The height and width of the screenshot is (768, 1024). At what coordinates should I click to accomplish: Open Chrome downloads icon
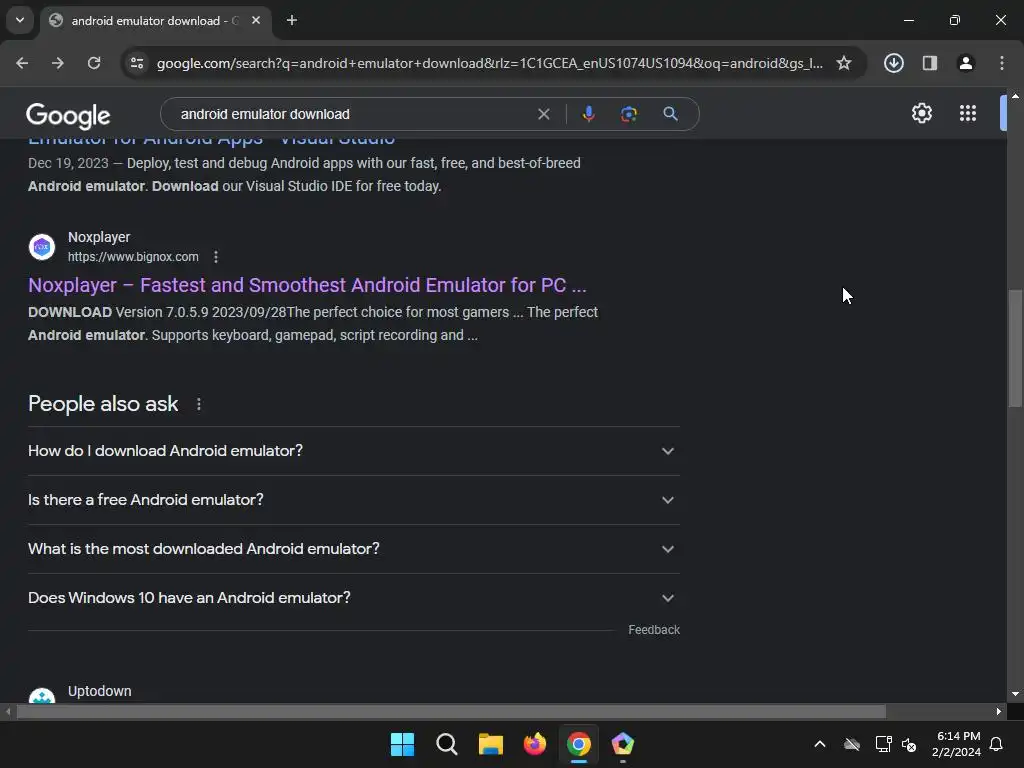point(893,63)
